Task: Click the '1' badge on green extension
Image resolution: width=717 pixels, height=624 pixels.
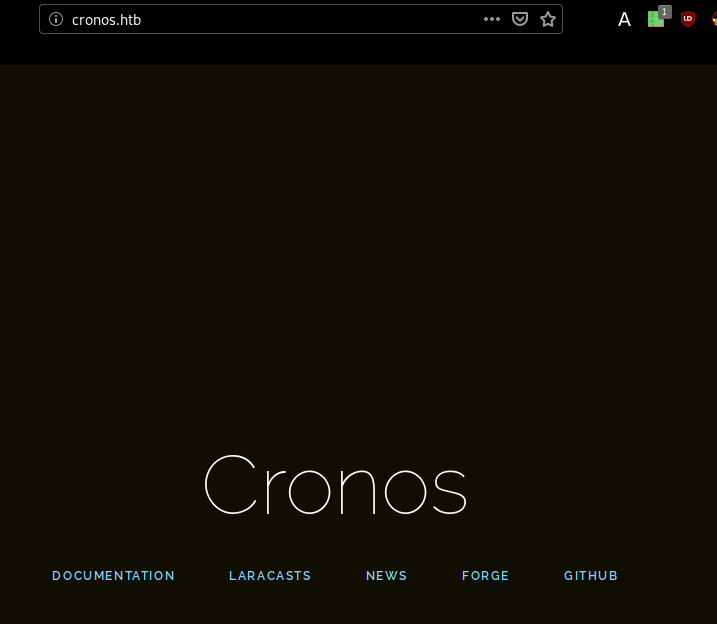Action: tap(664, 12)
